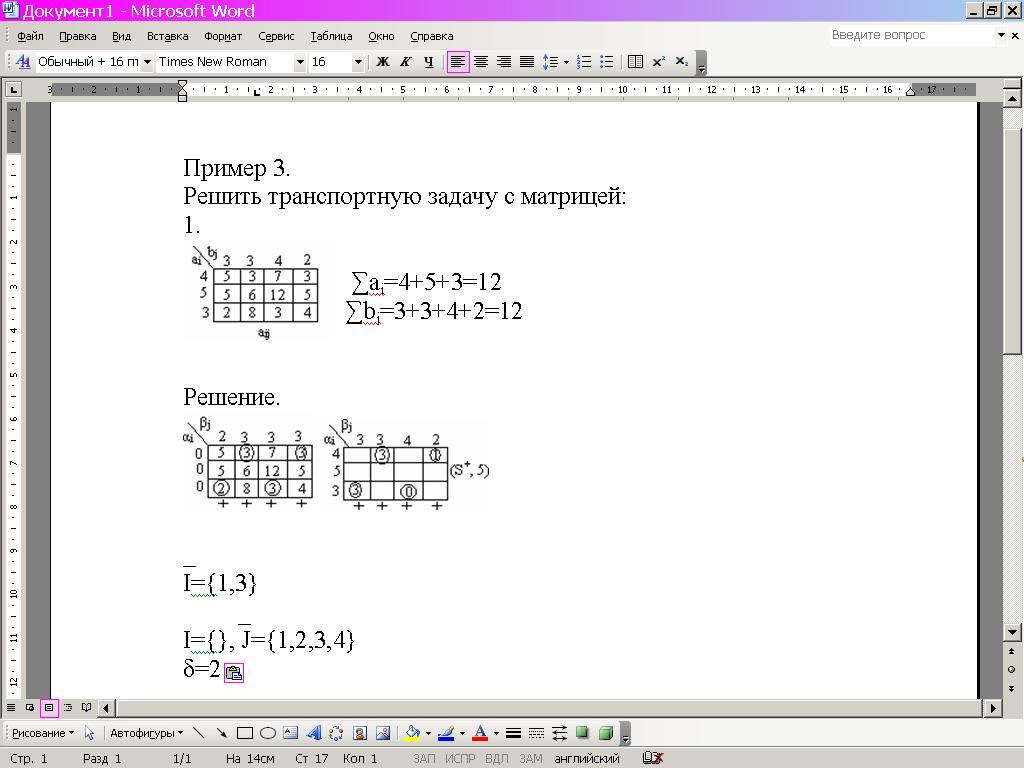Viewport: 1024px width, 768px height.
Task: Click the paste options smart tag
Action: tap(233, 673)
